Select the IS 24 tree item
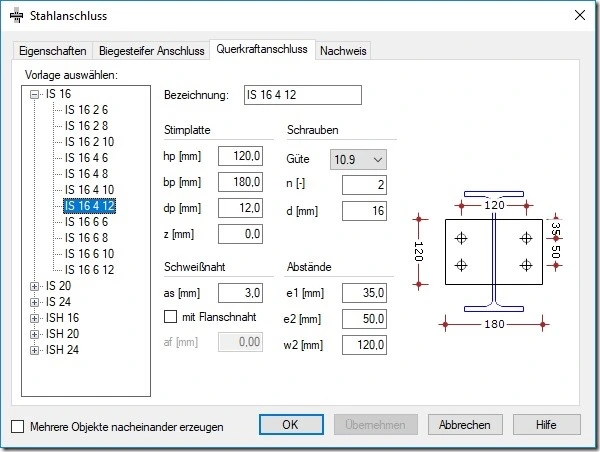 (x=59, y=302)
